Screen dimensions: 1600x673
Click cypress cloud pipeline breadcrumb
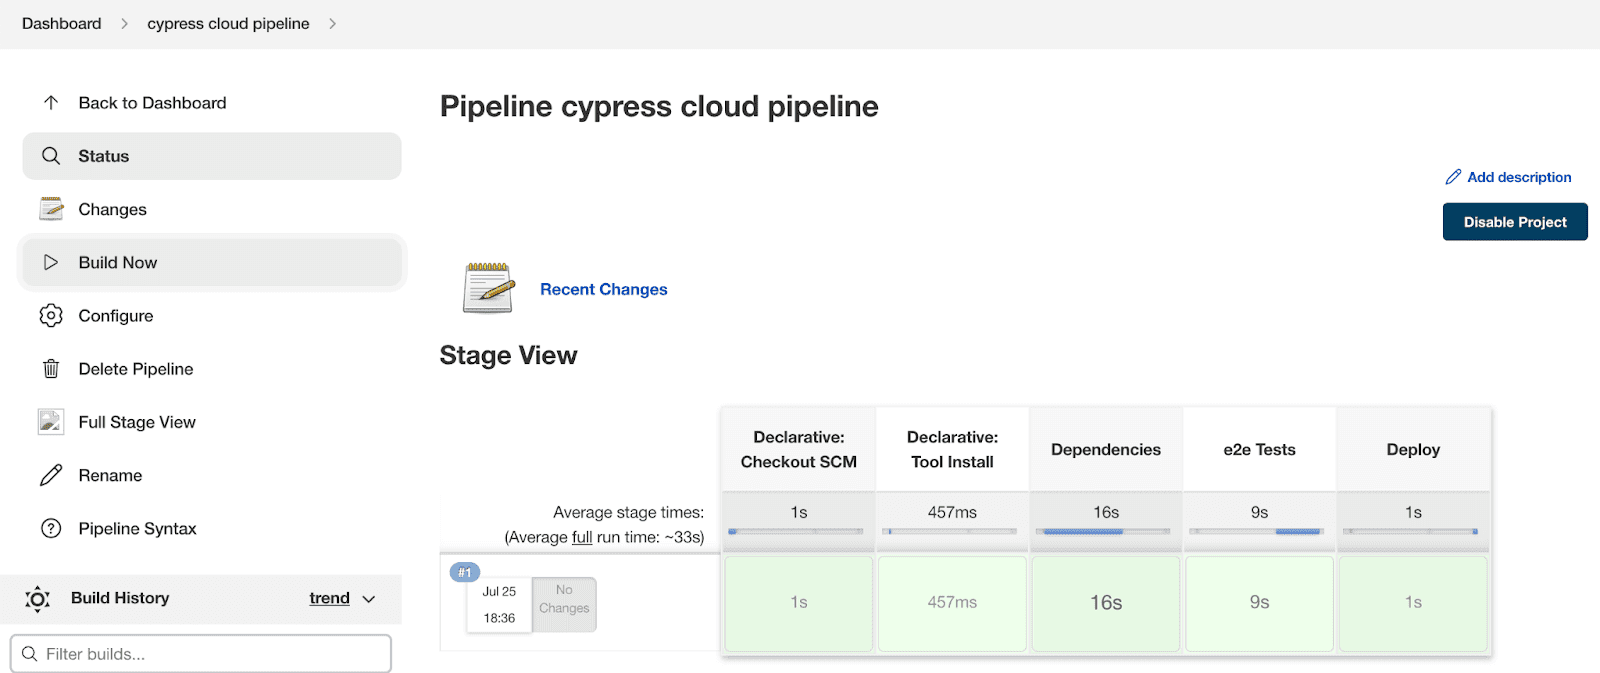click(x=228, y=23)
